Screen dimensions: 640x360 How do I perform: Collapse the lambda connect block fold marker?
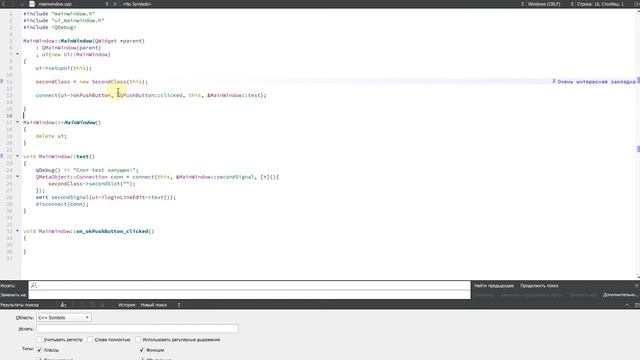(18, 176)
